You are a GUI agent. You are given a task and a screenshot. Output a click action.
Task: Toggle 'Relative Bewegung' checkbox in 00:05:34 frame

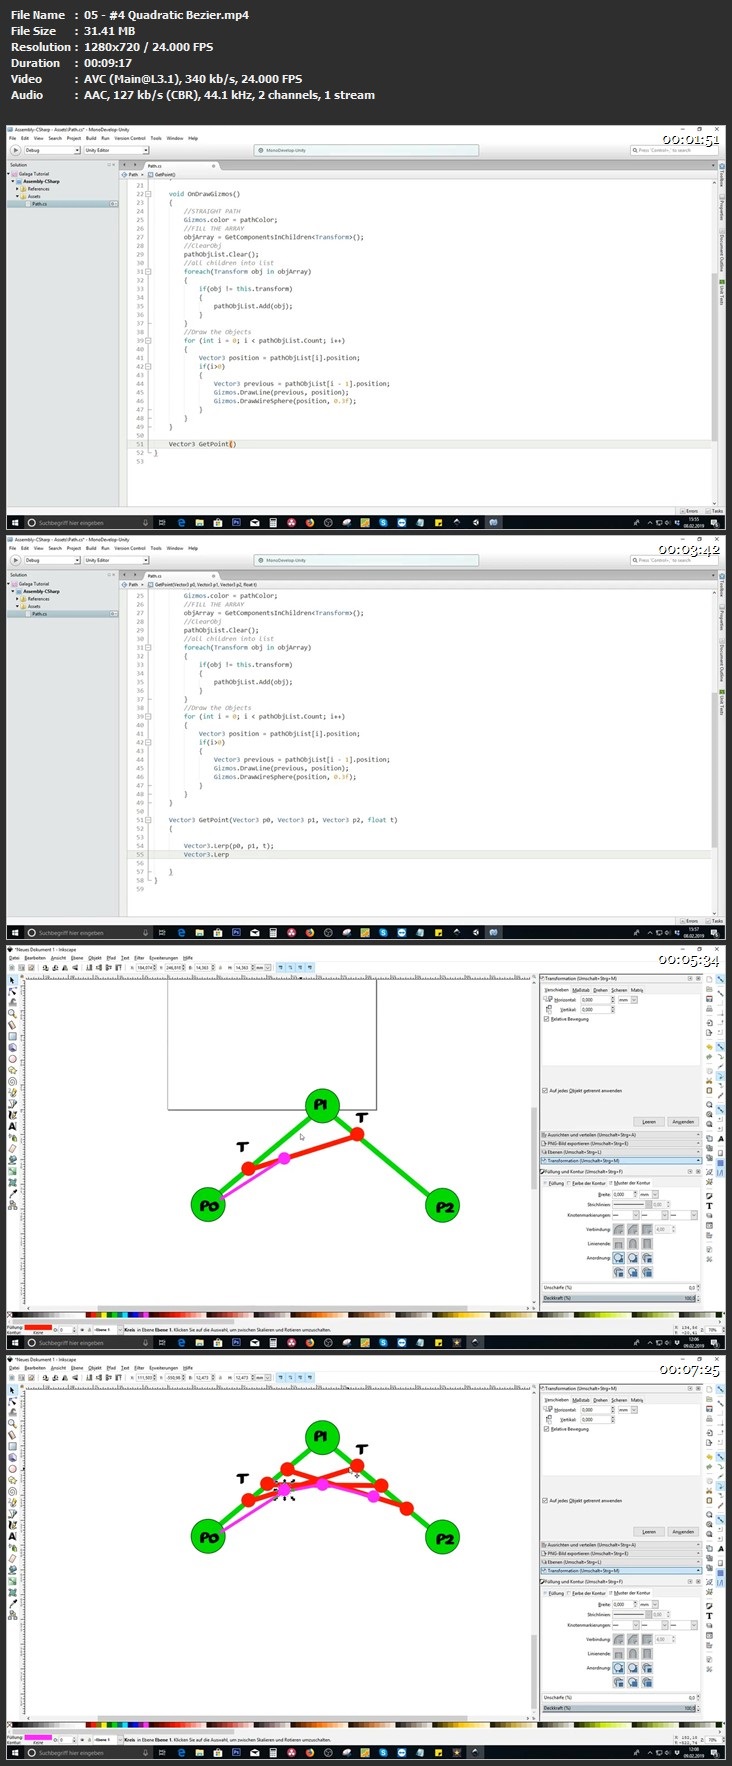[547, 1019]
